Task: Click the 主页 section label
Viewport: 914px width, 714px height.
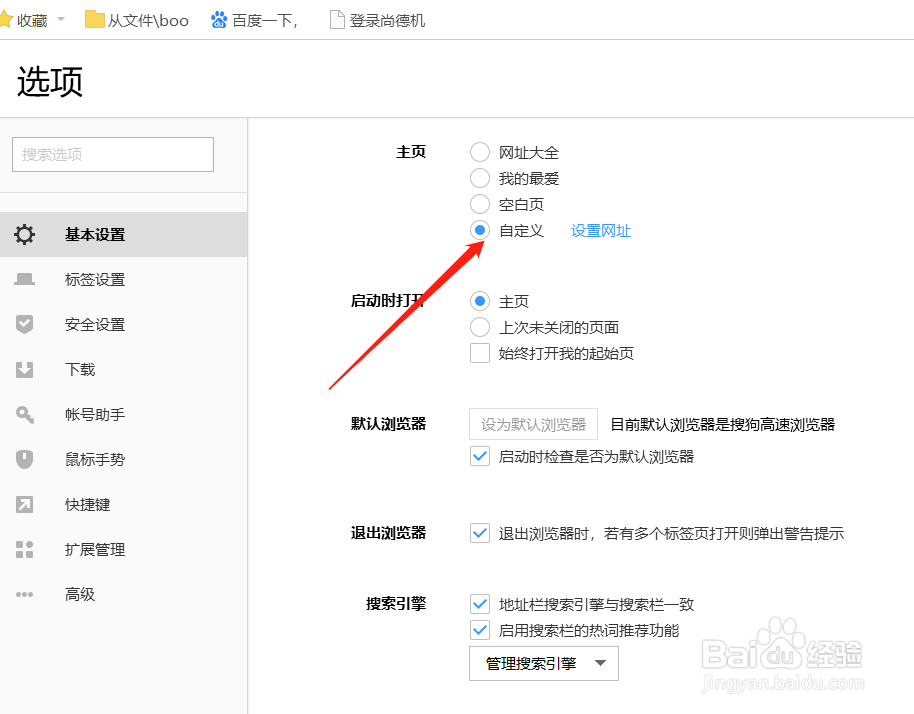Action: (411, 152)
